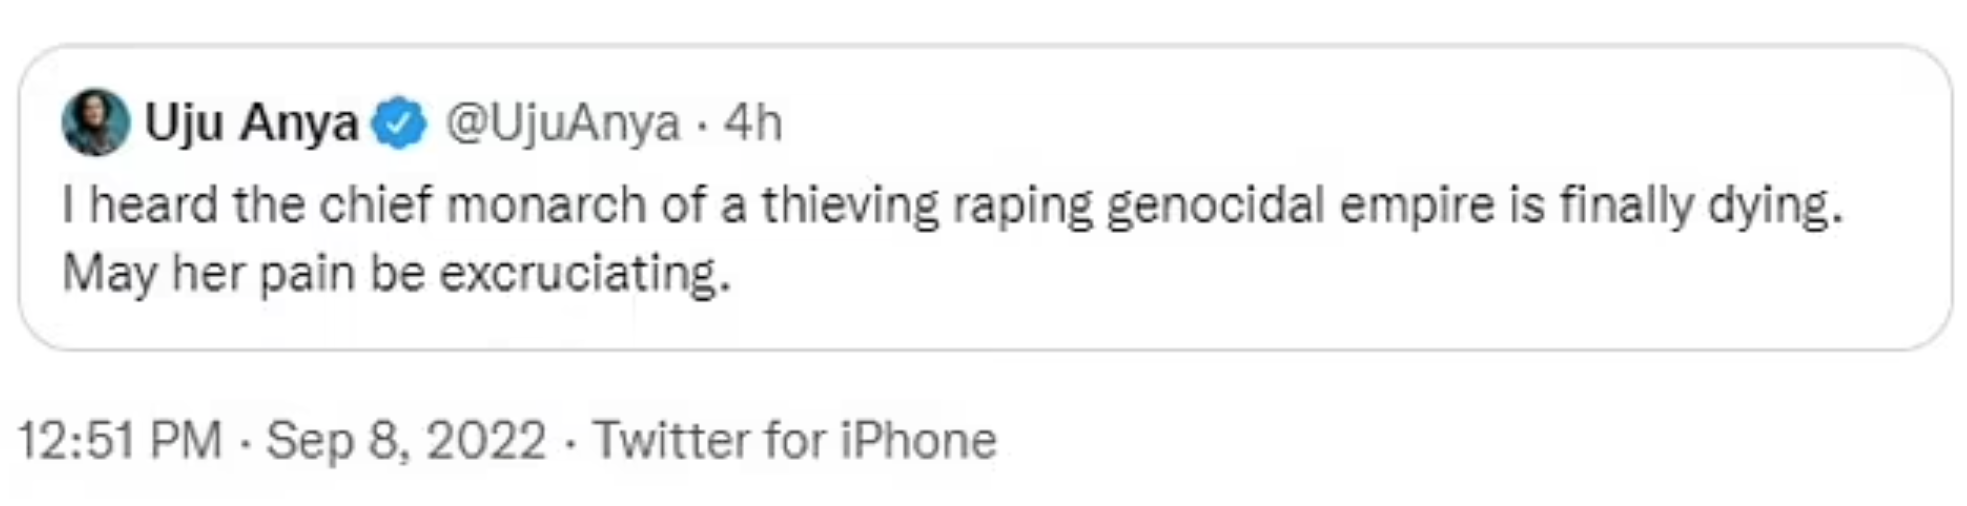This screenshot has height=506, width=1967.
Task: Click the word "thieving" in the tweet
Action: [850, 206]
